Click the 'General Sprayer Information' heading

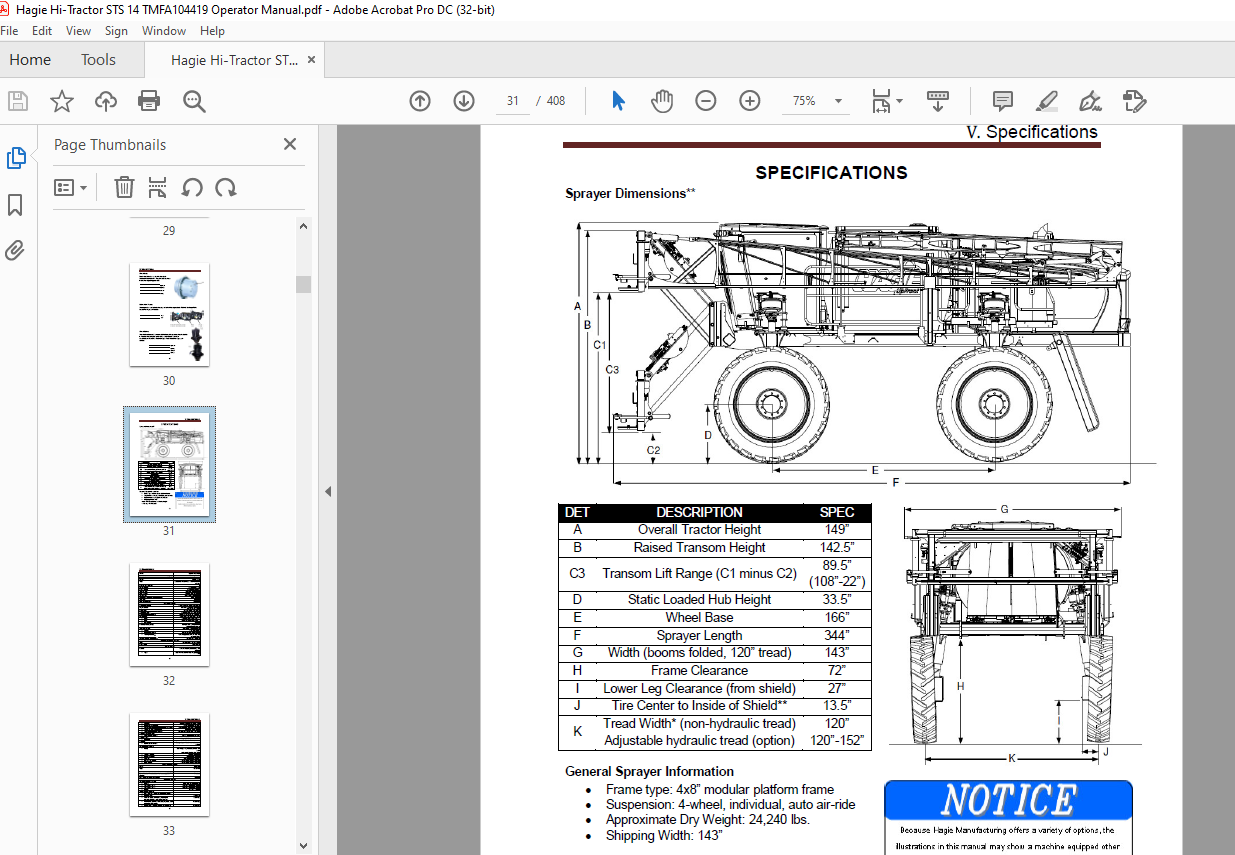click(x=649, y=772)
